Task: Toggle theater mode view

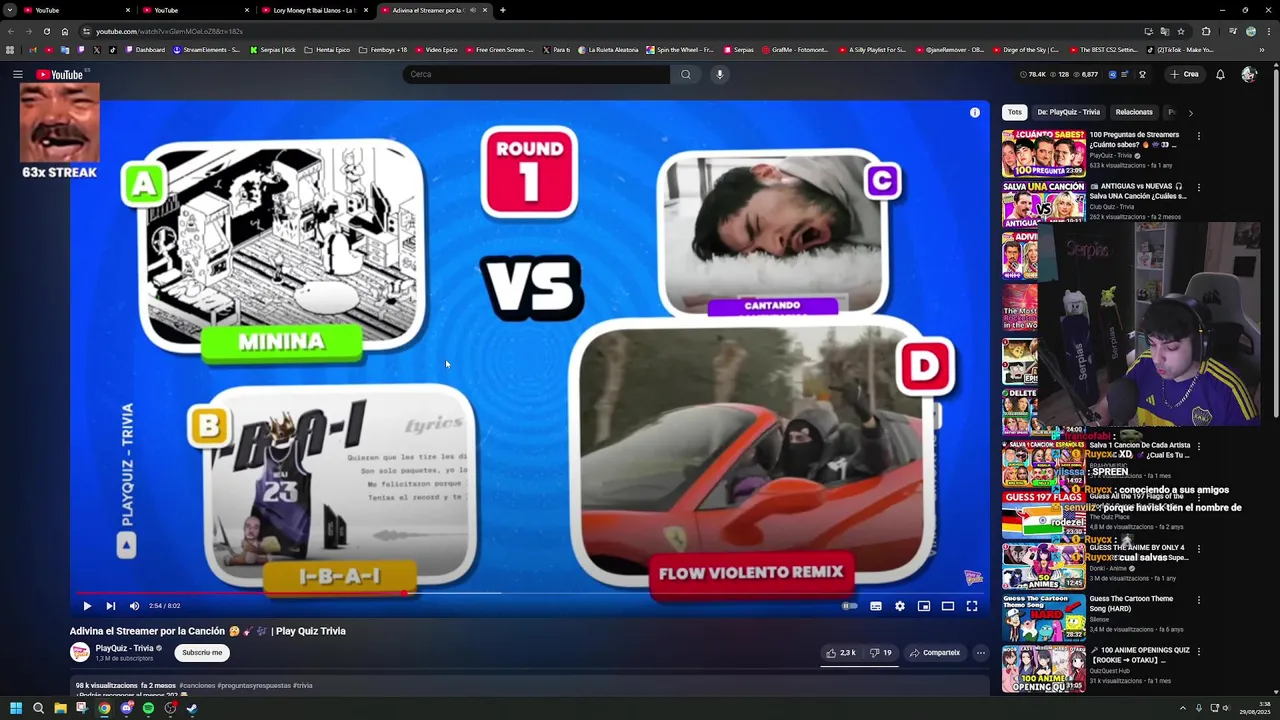Action: 948,606
